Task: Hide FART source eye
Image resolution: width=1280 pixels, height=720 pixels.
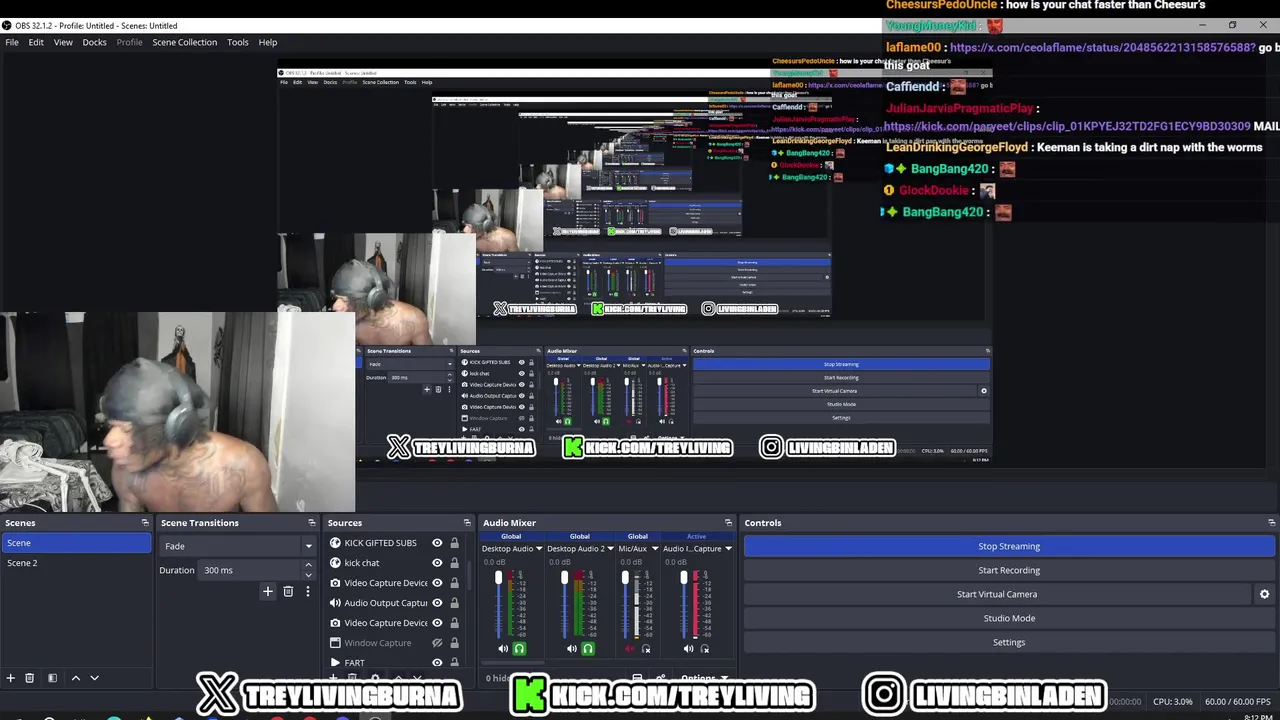Action: (x=437, y=663)
